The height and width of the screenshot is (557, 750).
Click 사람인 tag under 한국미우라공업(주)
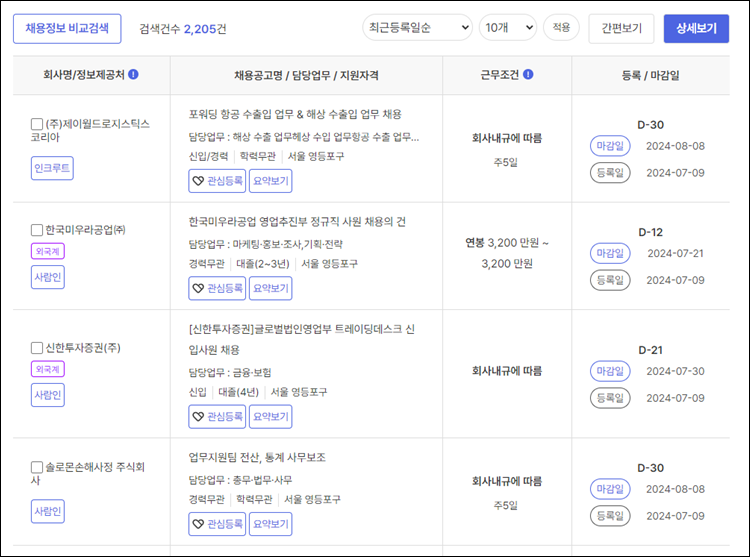48,277
